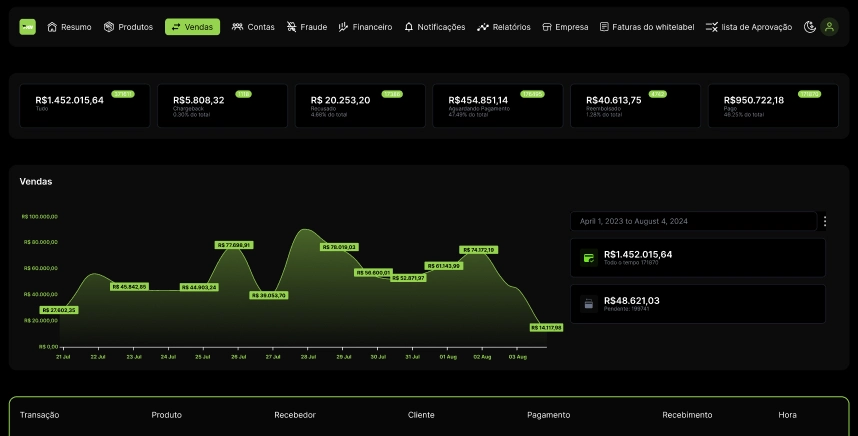Viewport: 858px width, 436px height.
Task: Select the Aguardando Pagamento card
Action: pyautogui.click(x=498, y=106)
